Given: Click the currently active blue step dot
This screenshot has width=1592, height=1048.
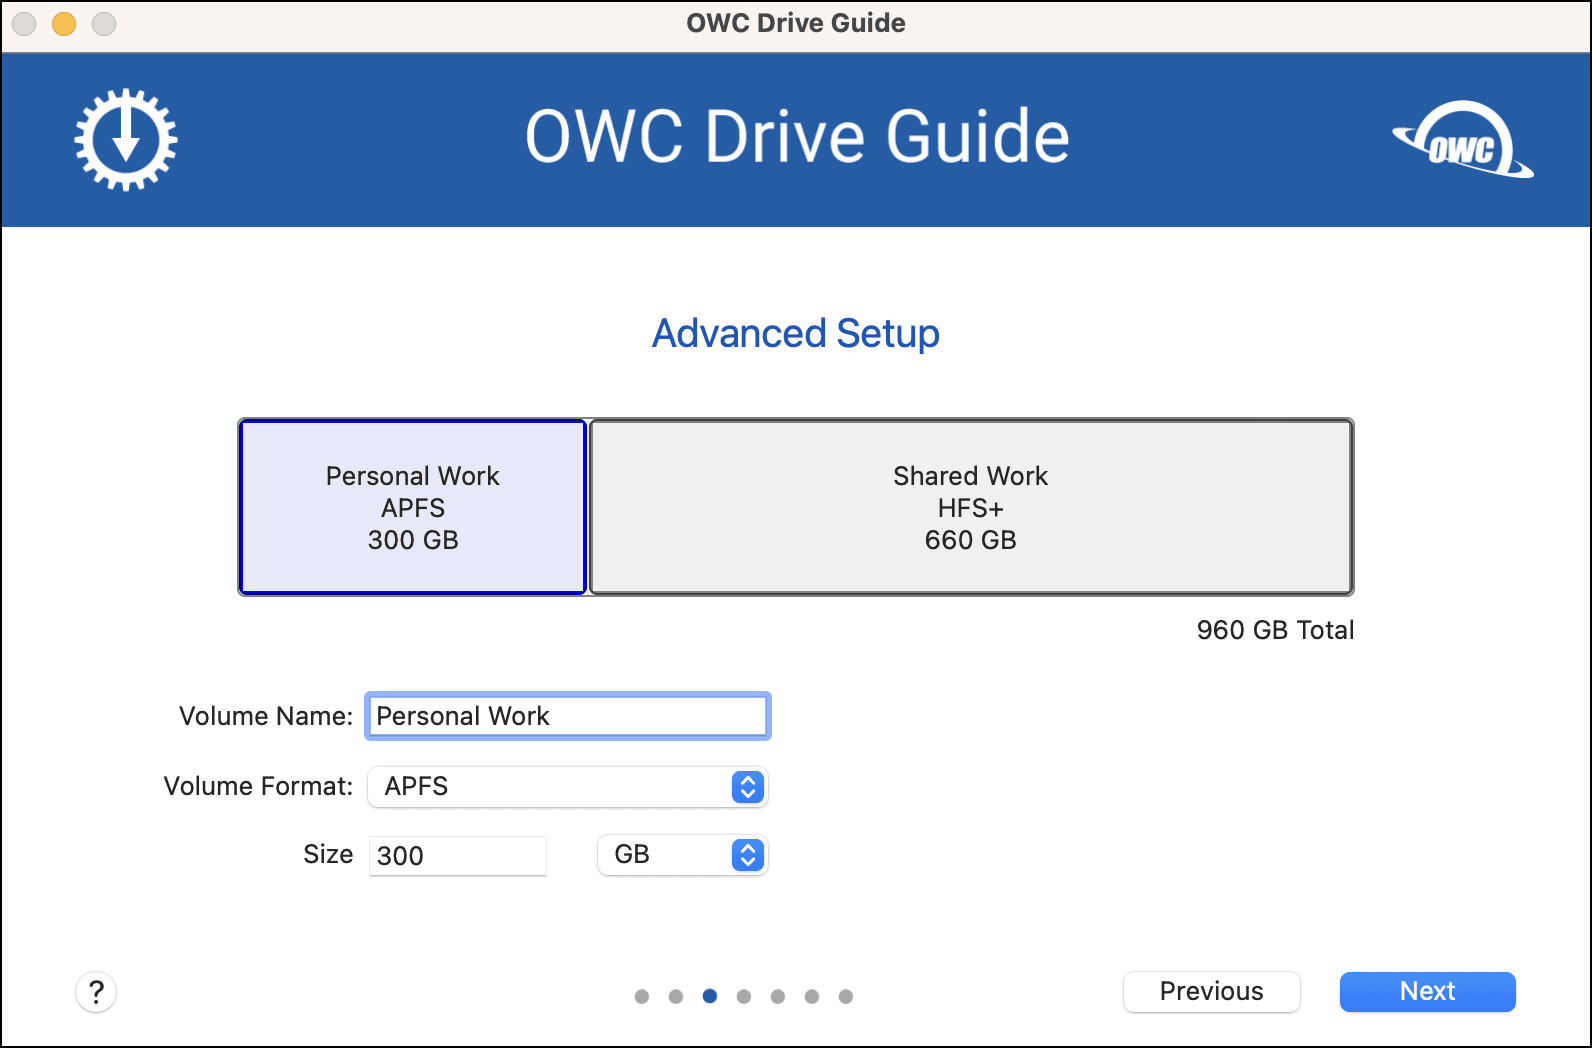Looking at the screenshot, I should click(x=710, y=996).
